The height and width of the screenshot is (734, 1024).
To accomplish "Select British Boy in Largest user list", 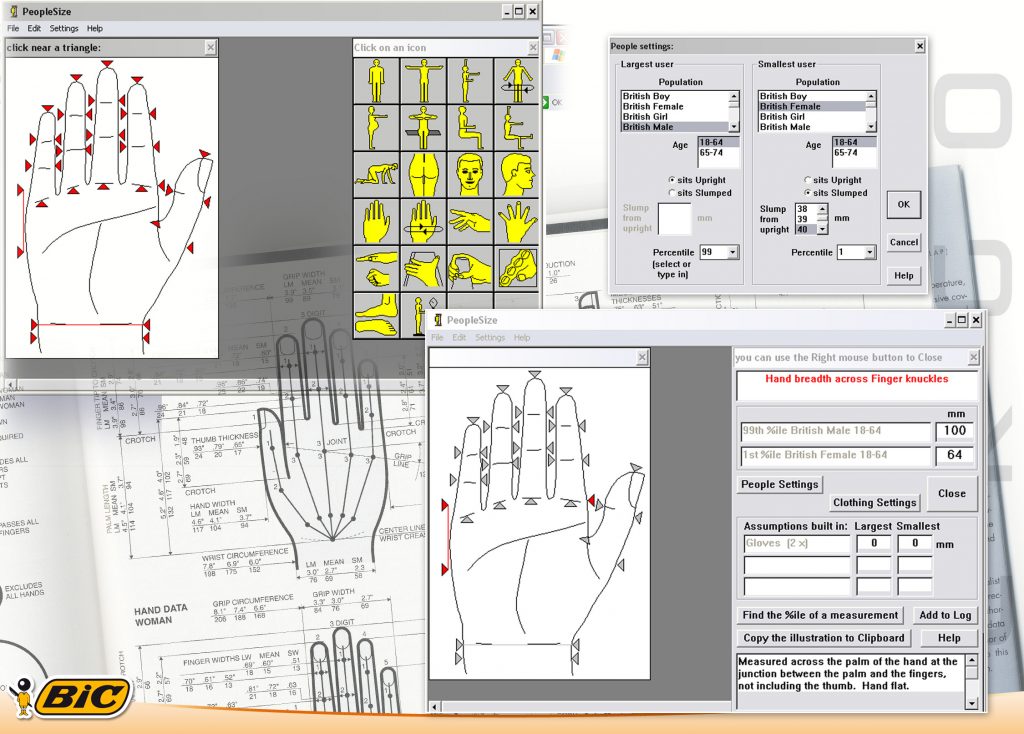I will (x=675, y=96).
